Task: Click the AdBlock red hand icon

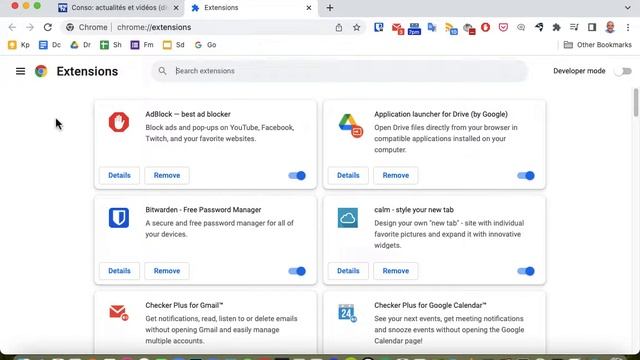Action: coord(119,122)
